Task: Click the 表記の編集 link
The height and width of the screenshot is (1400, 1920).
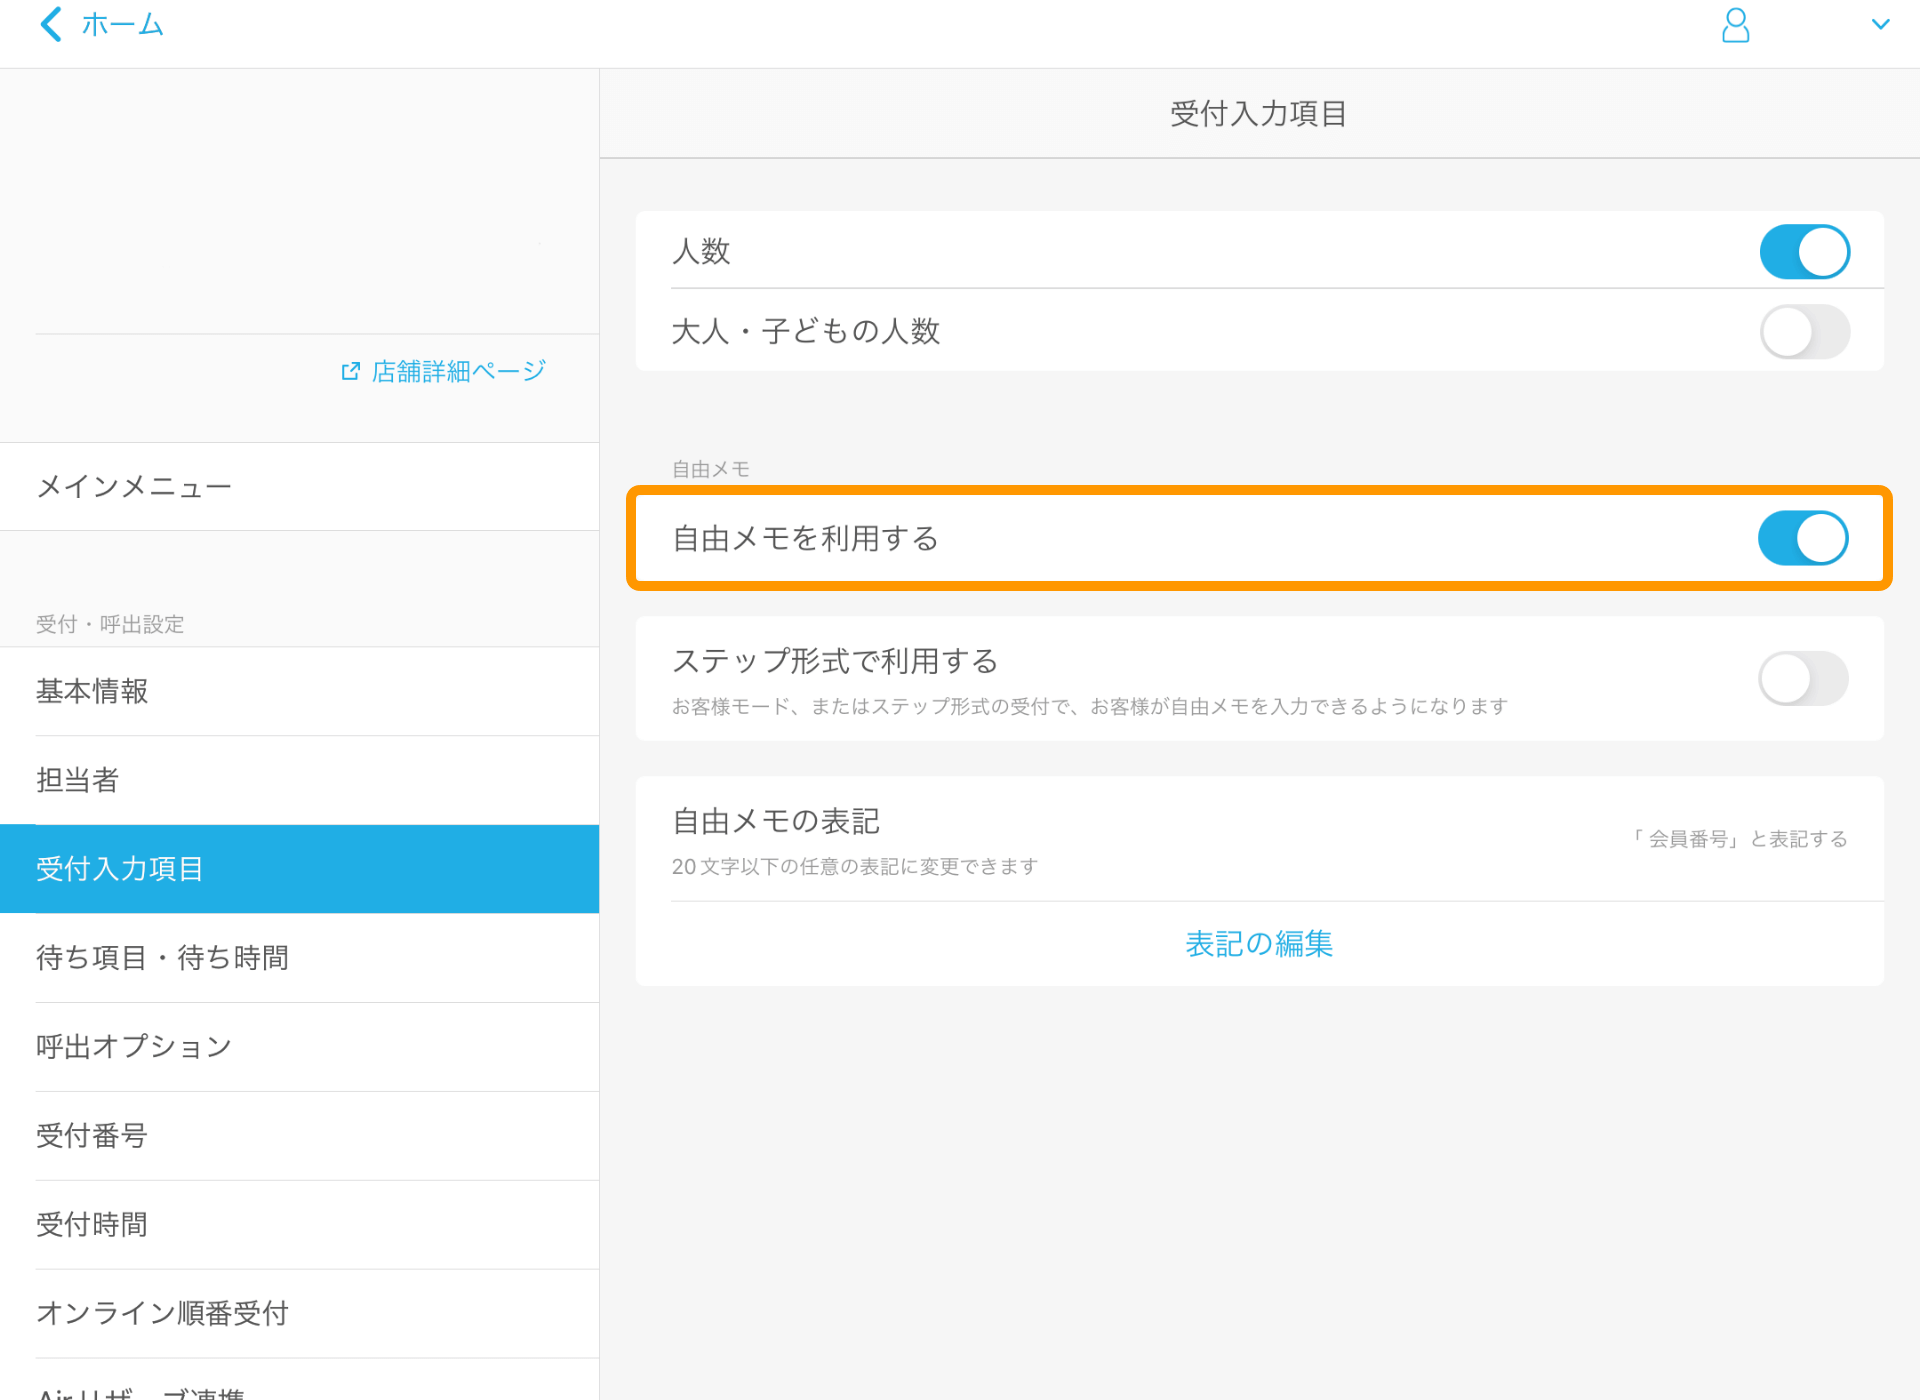Action: point(1258,944)
